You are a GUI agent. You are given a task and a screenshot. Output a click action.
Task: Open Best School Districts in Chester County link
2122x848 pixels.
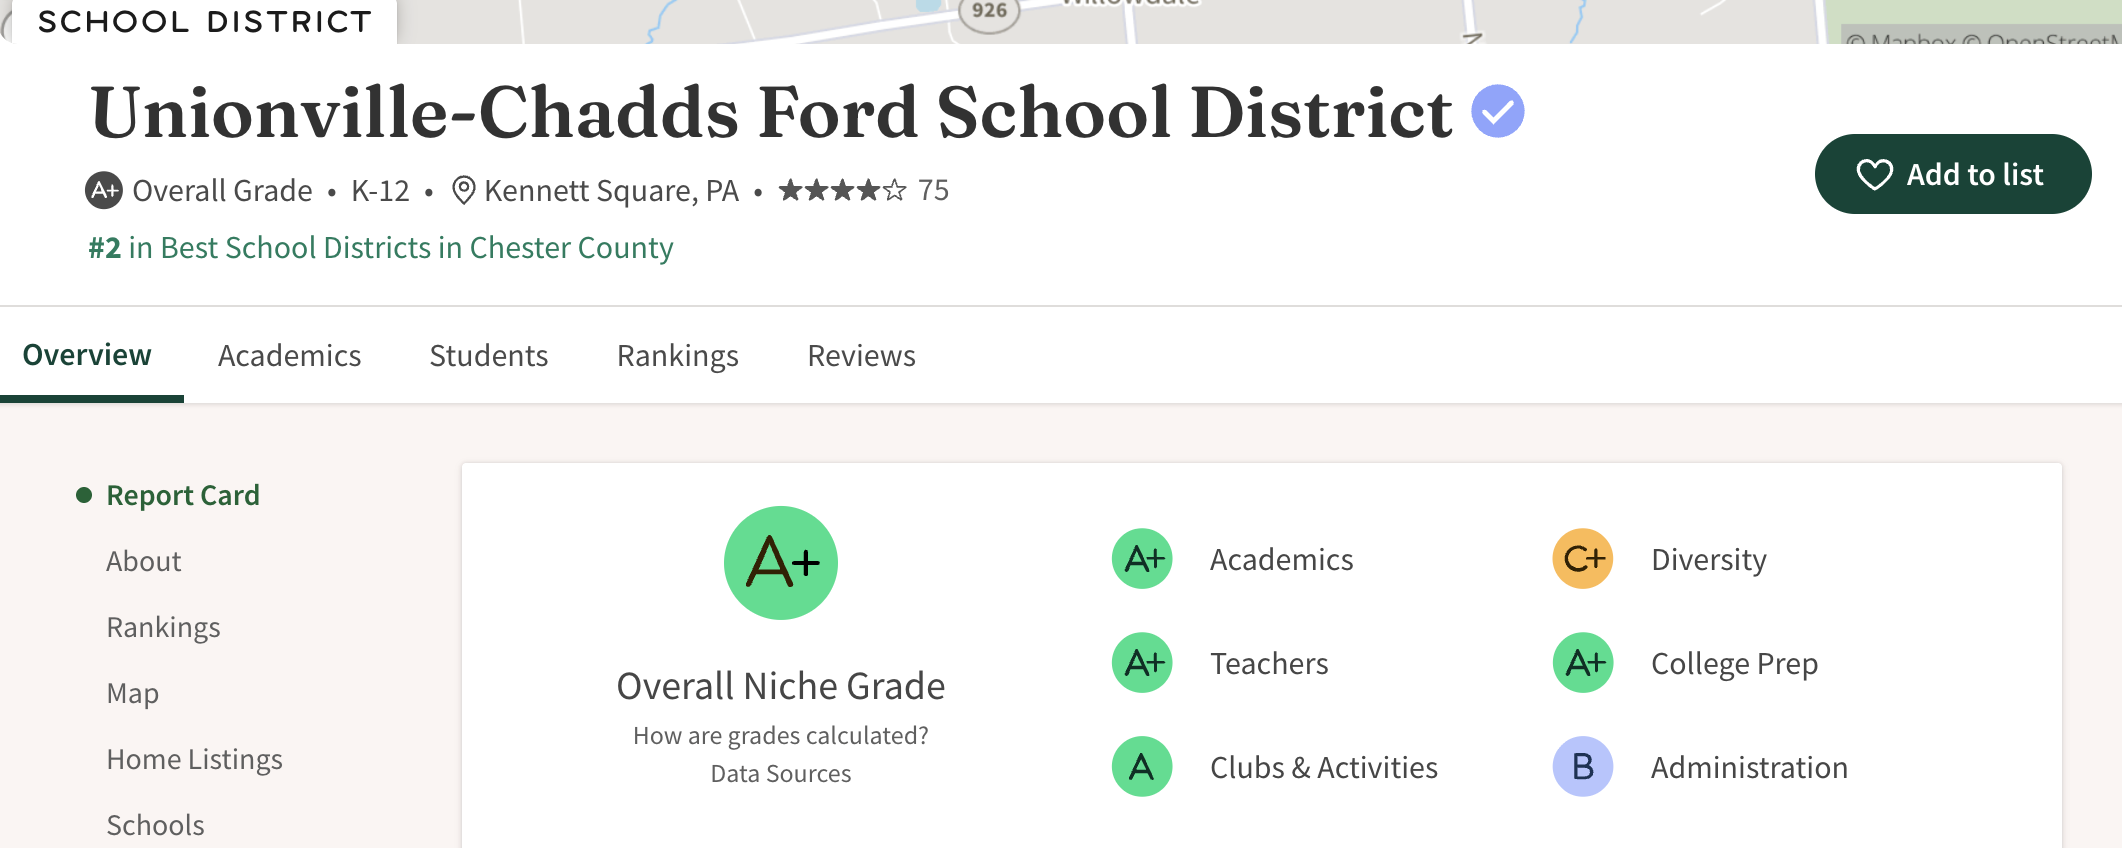(x=381, y=248)
